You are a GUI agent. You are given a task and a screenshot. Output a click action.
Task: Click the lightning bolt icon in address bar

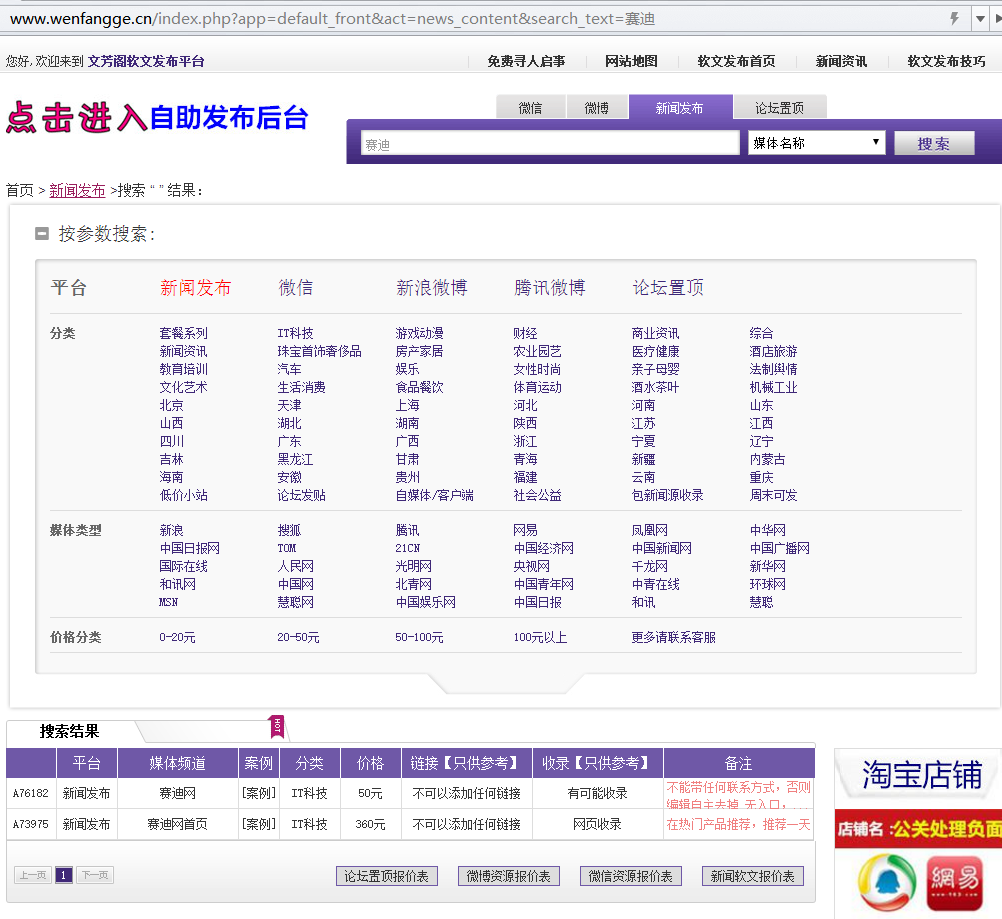[955, 19]
